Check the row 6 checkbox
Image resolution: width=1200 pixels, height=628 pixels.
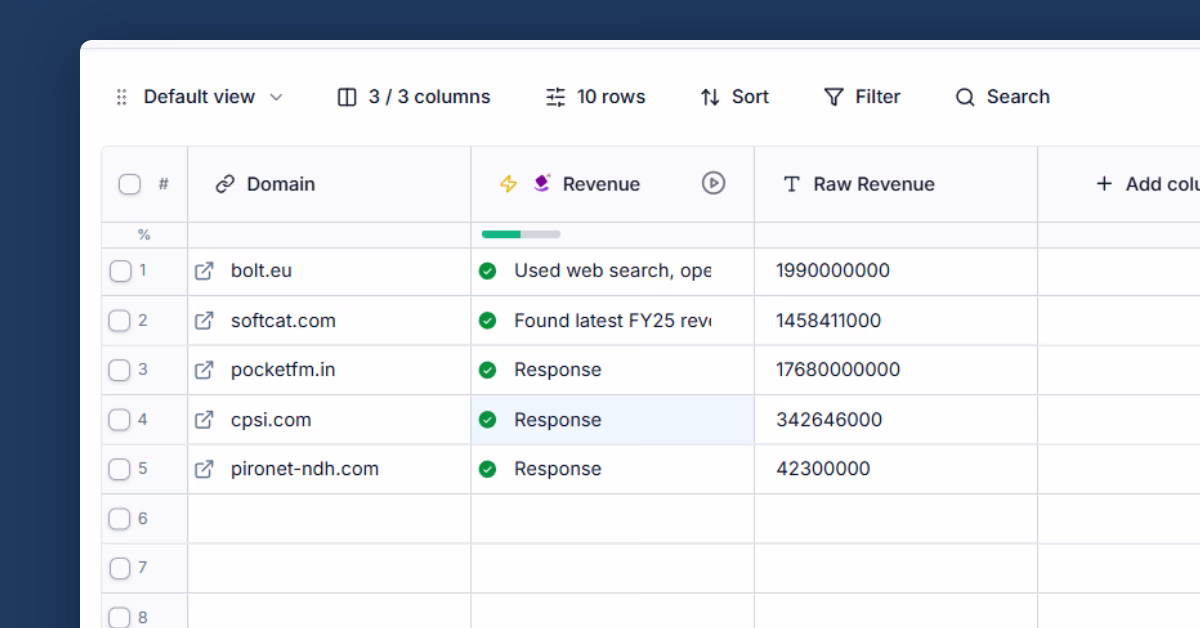pos(120,519)
